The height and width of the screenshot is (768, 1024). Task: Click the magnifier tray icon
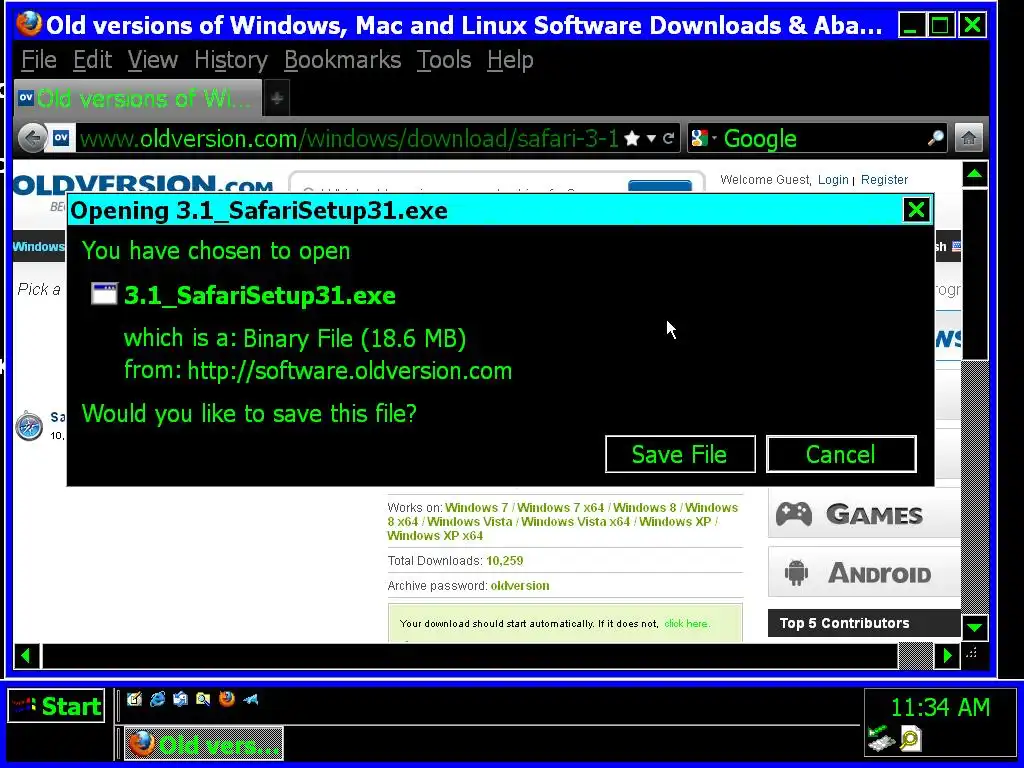pos(910,739)
